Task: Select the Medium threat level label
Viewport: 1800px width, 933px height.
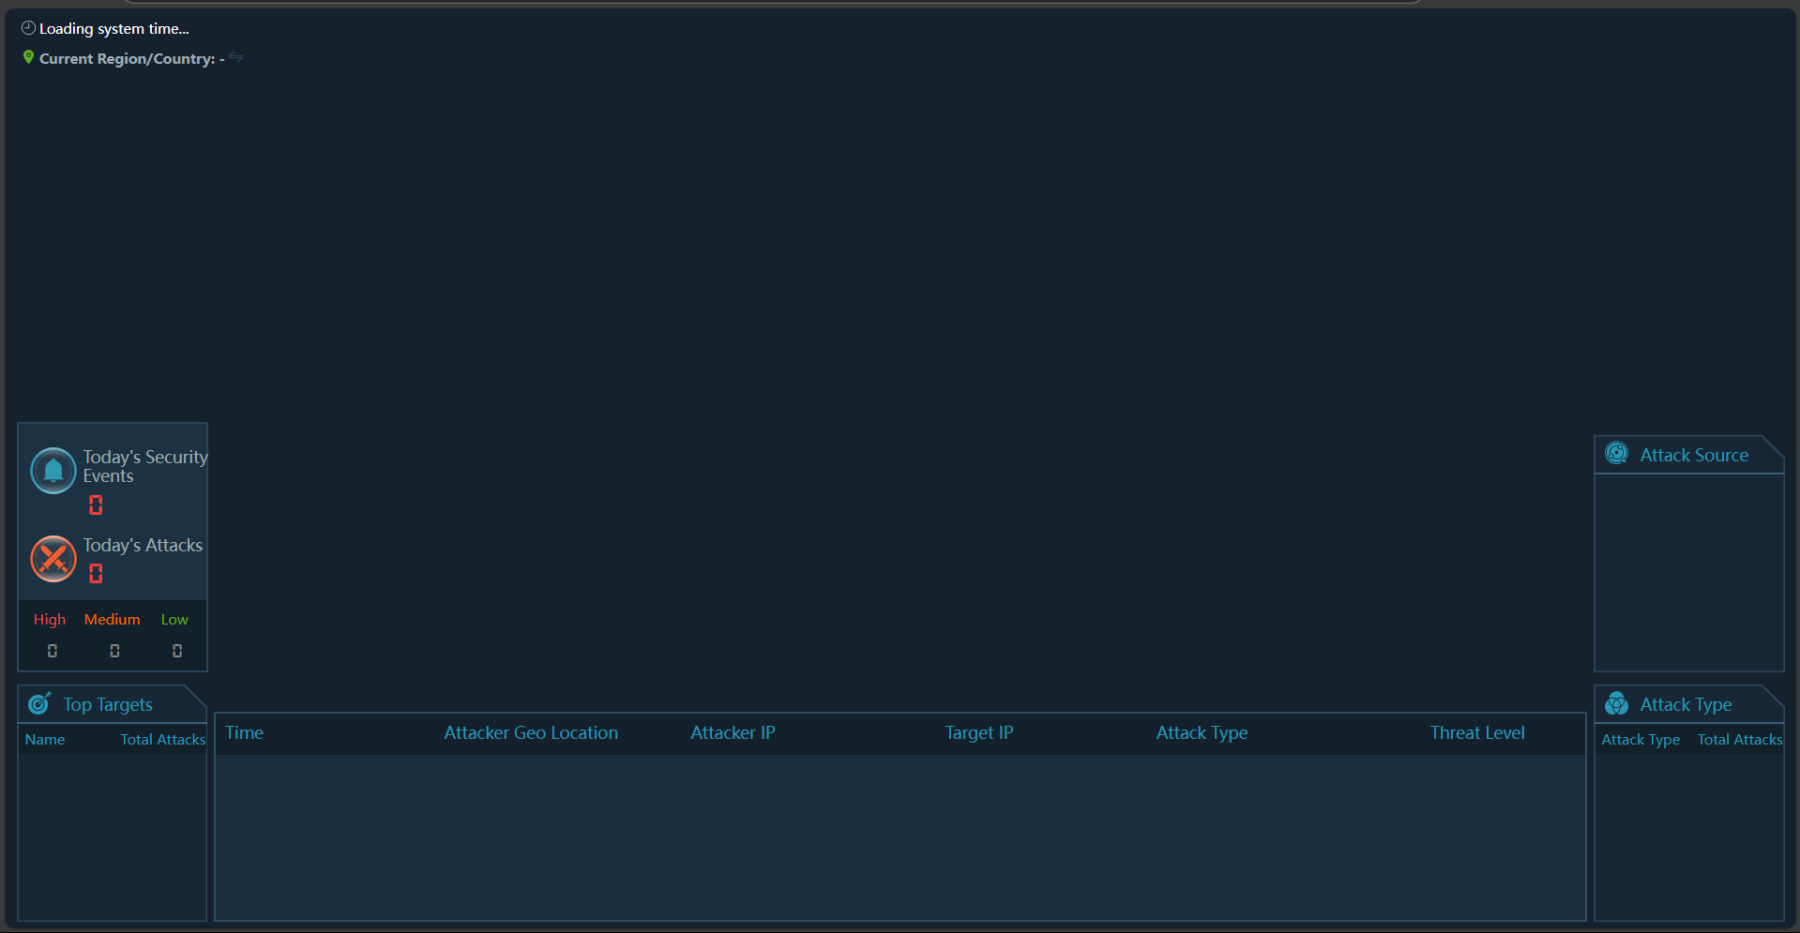Action: click(112, 620)
